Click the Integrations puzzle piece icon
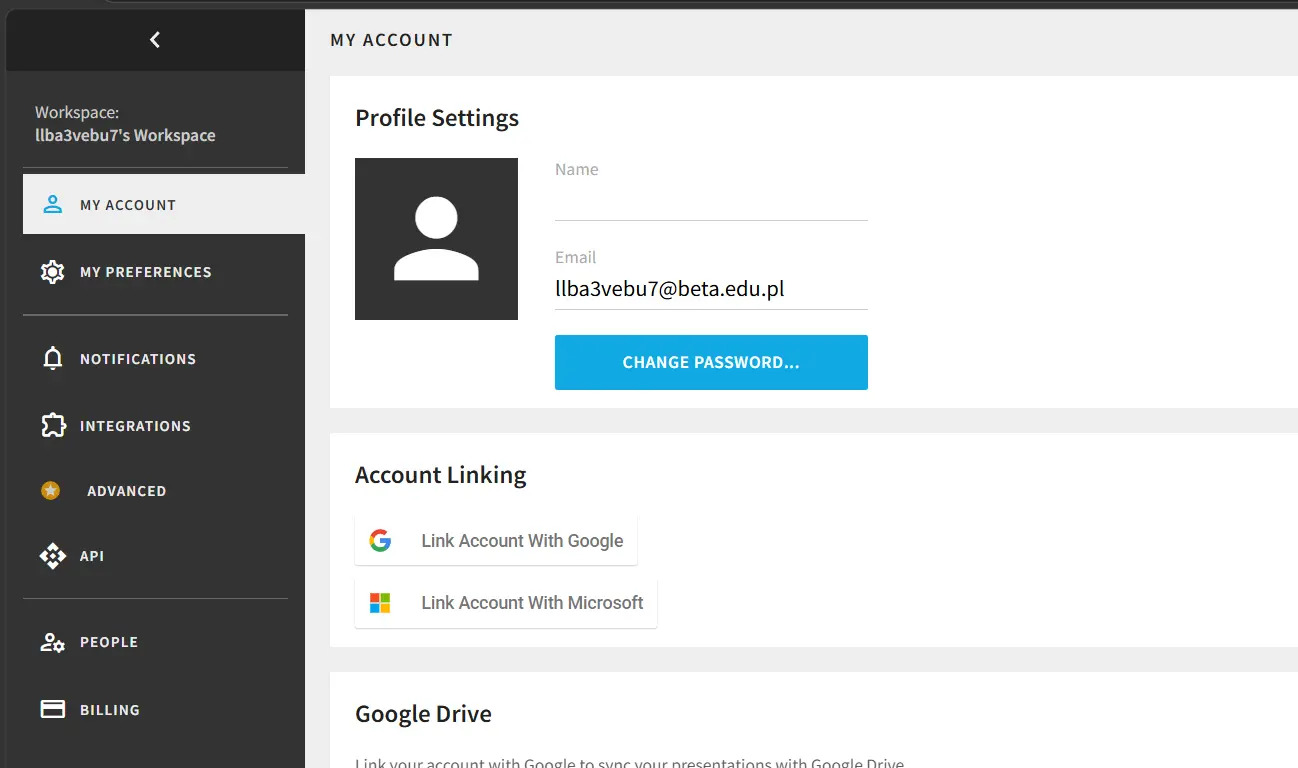This screenshot has height=768, width=1298. point(53,426)
